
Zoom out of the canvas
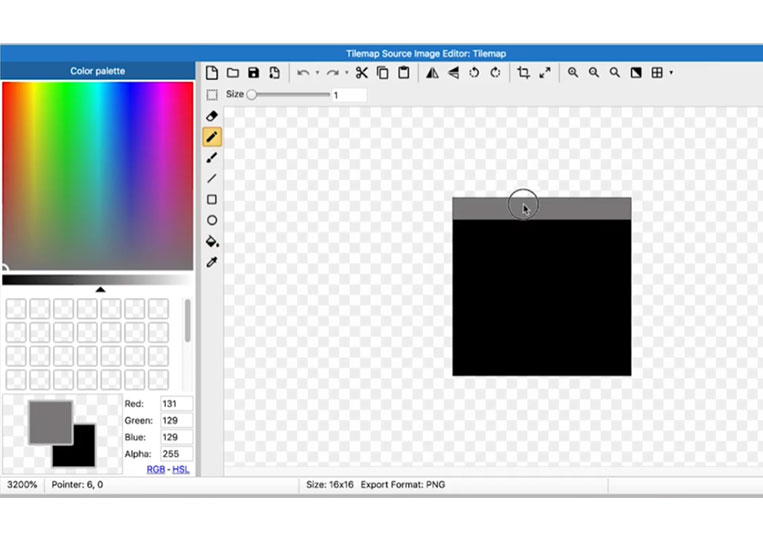pyautogui.click(x=594, y=73)
